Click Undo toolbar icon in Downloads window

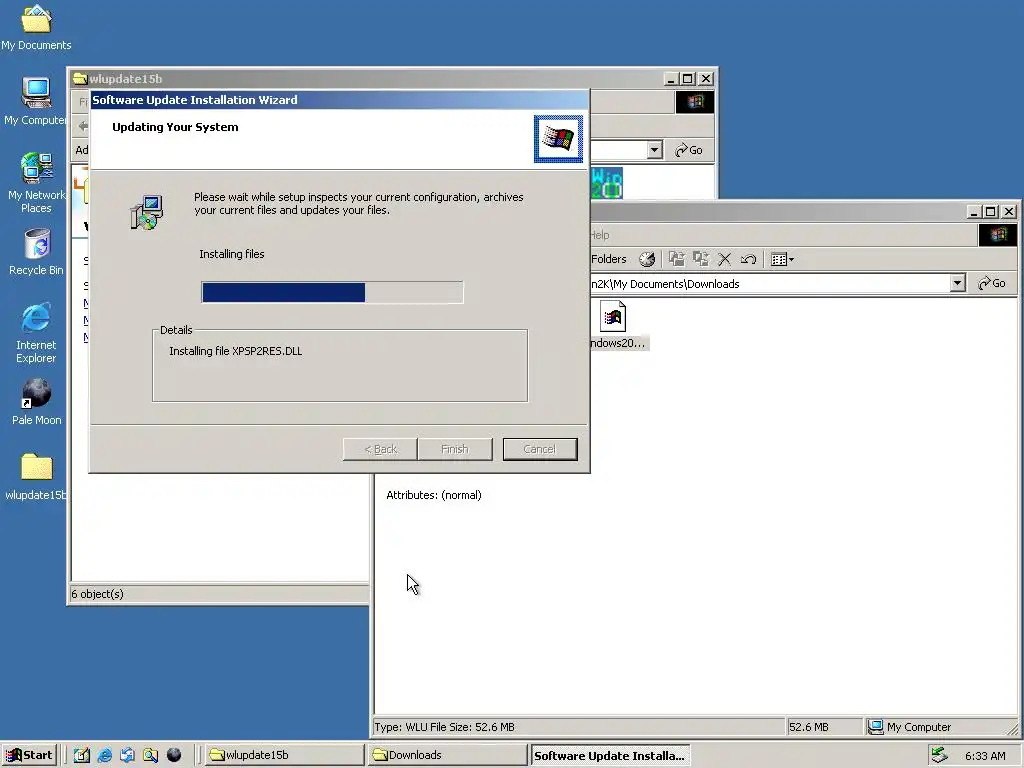748,259
